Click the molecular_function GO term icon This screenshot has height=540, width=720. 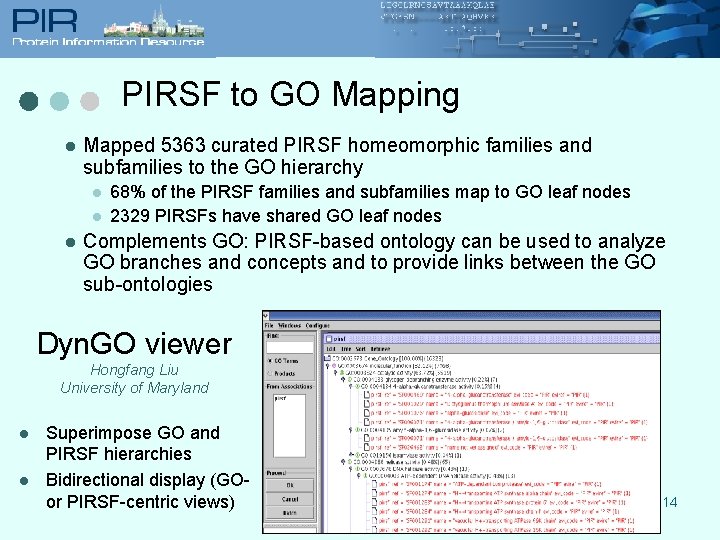click(x=334, y=366)
